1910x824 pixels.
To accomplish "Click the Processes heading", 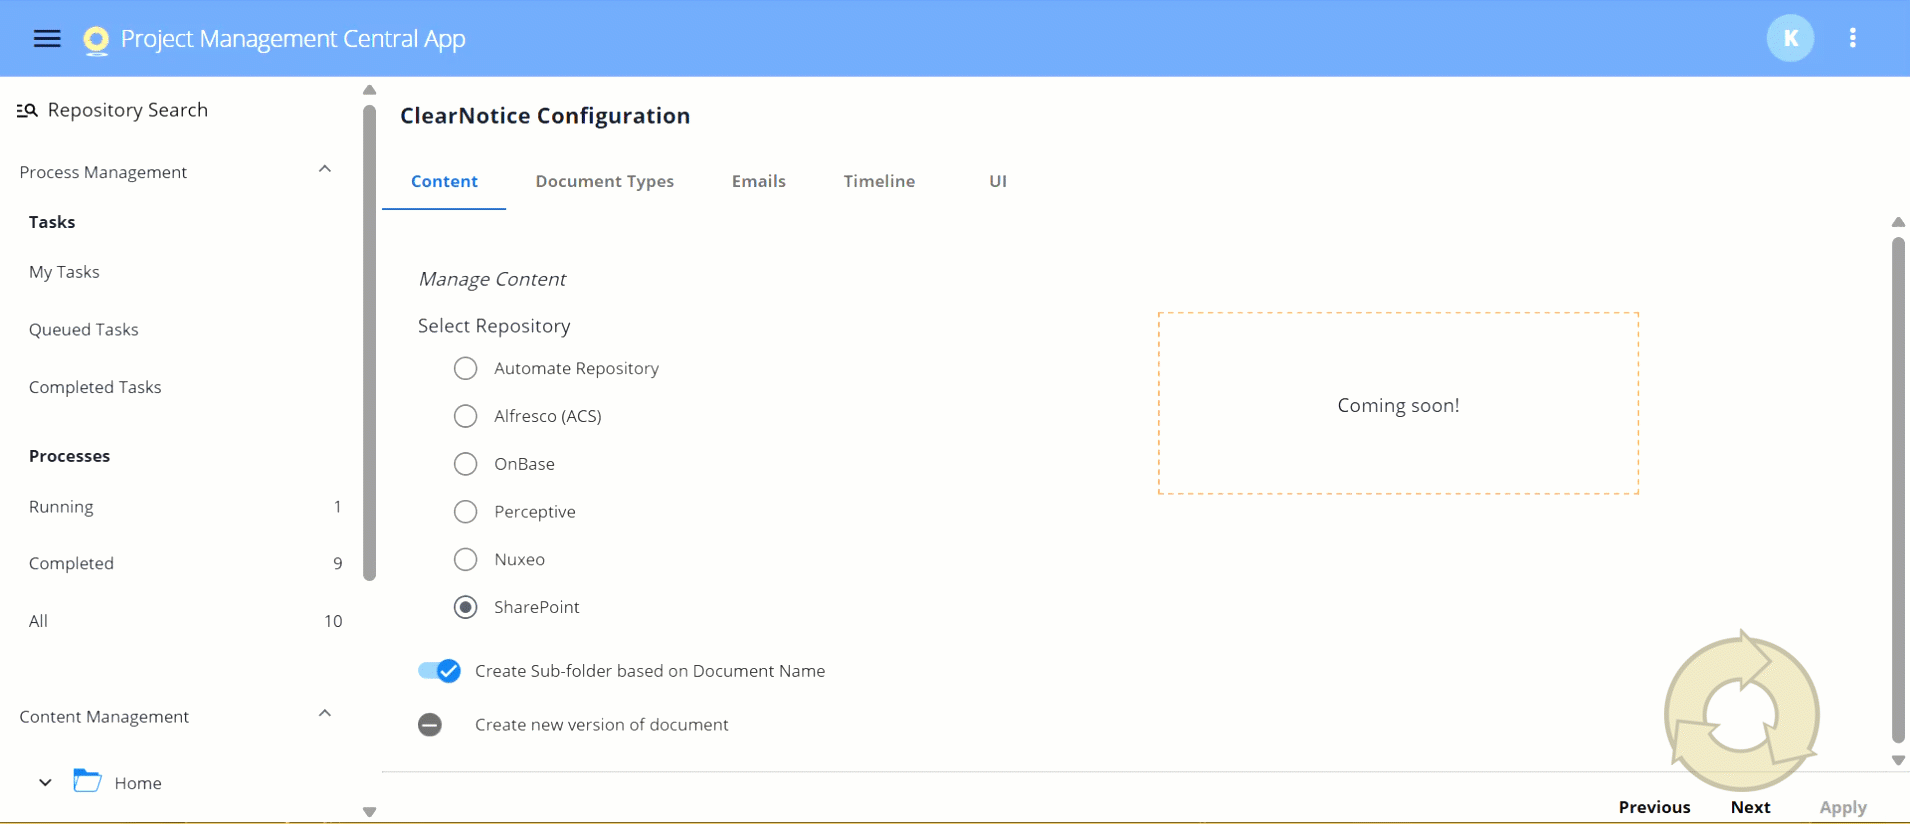I will (69, 456).
